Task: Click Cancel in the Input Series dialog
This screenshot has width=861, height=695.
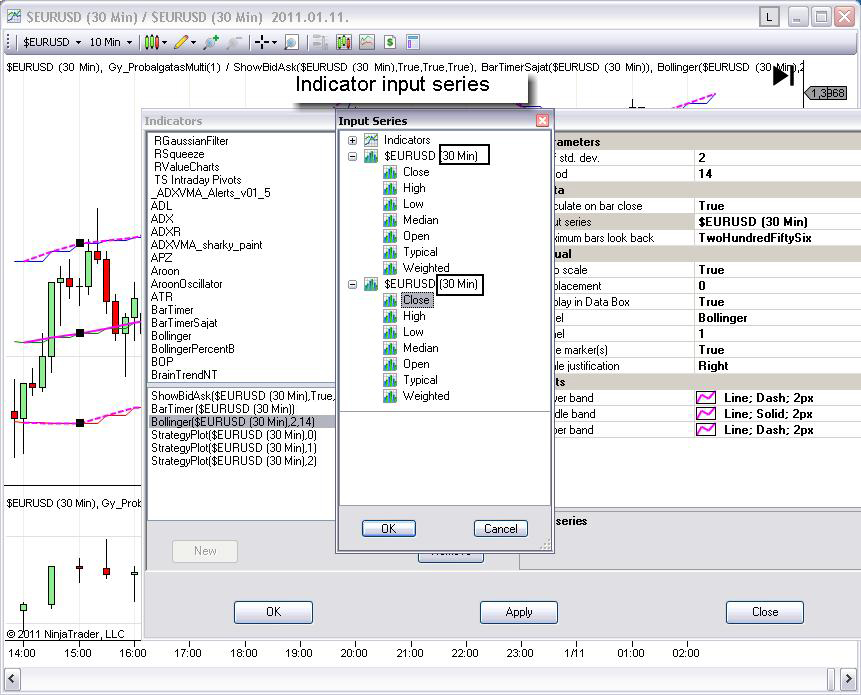Action: 500,529
